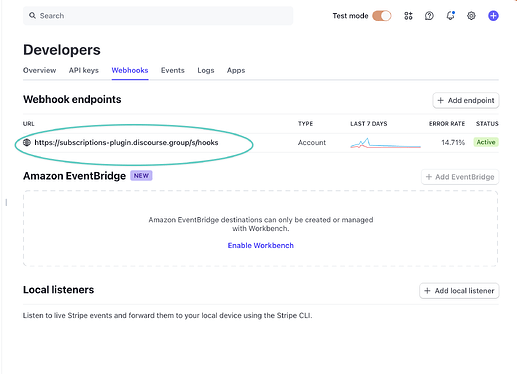Screen dimensions: 517x374
Task: Select the Webhooks tab
Action: [130, 70]
